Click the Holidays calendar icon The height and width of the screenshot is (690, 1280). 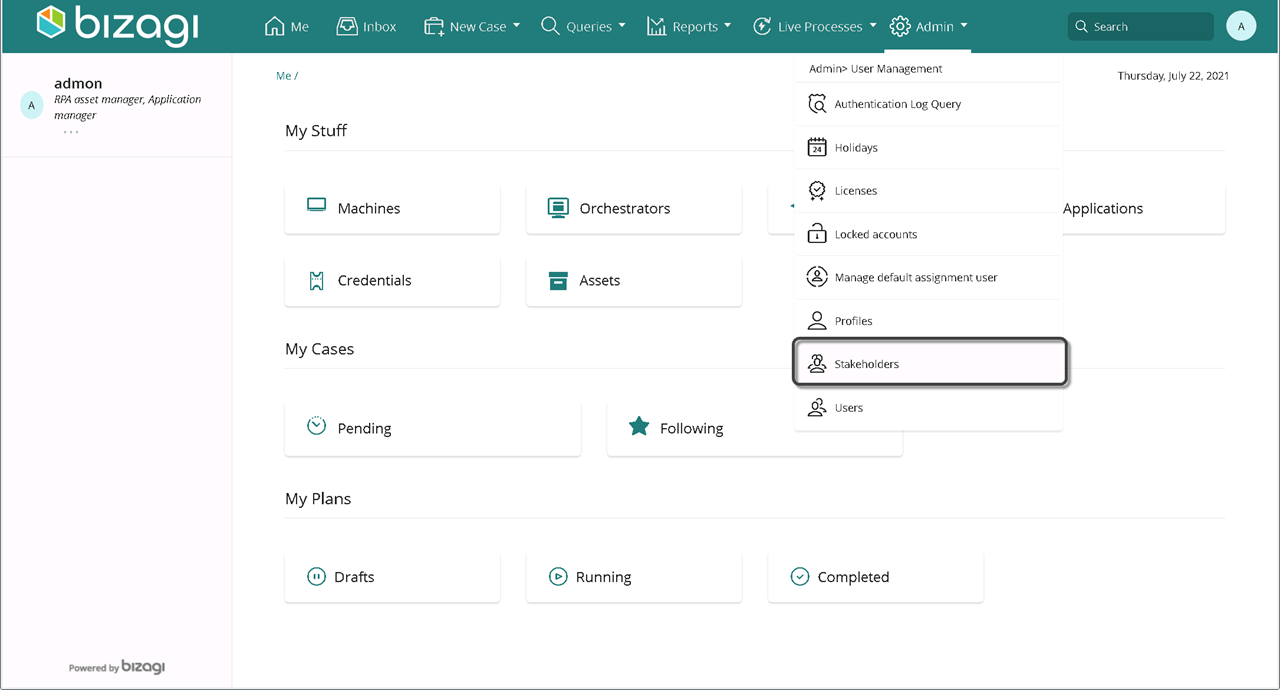(817, 147)
